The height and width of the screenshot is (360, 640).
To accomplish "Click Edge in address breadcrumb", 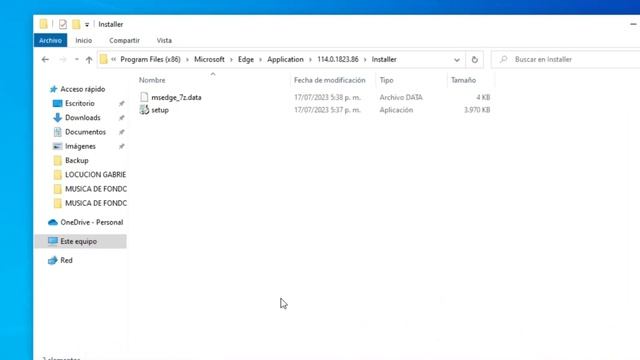I will [246, 60].
